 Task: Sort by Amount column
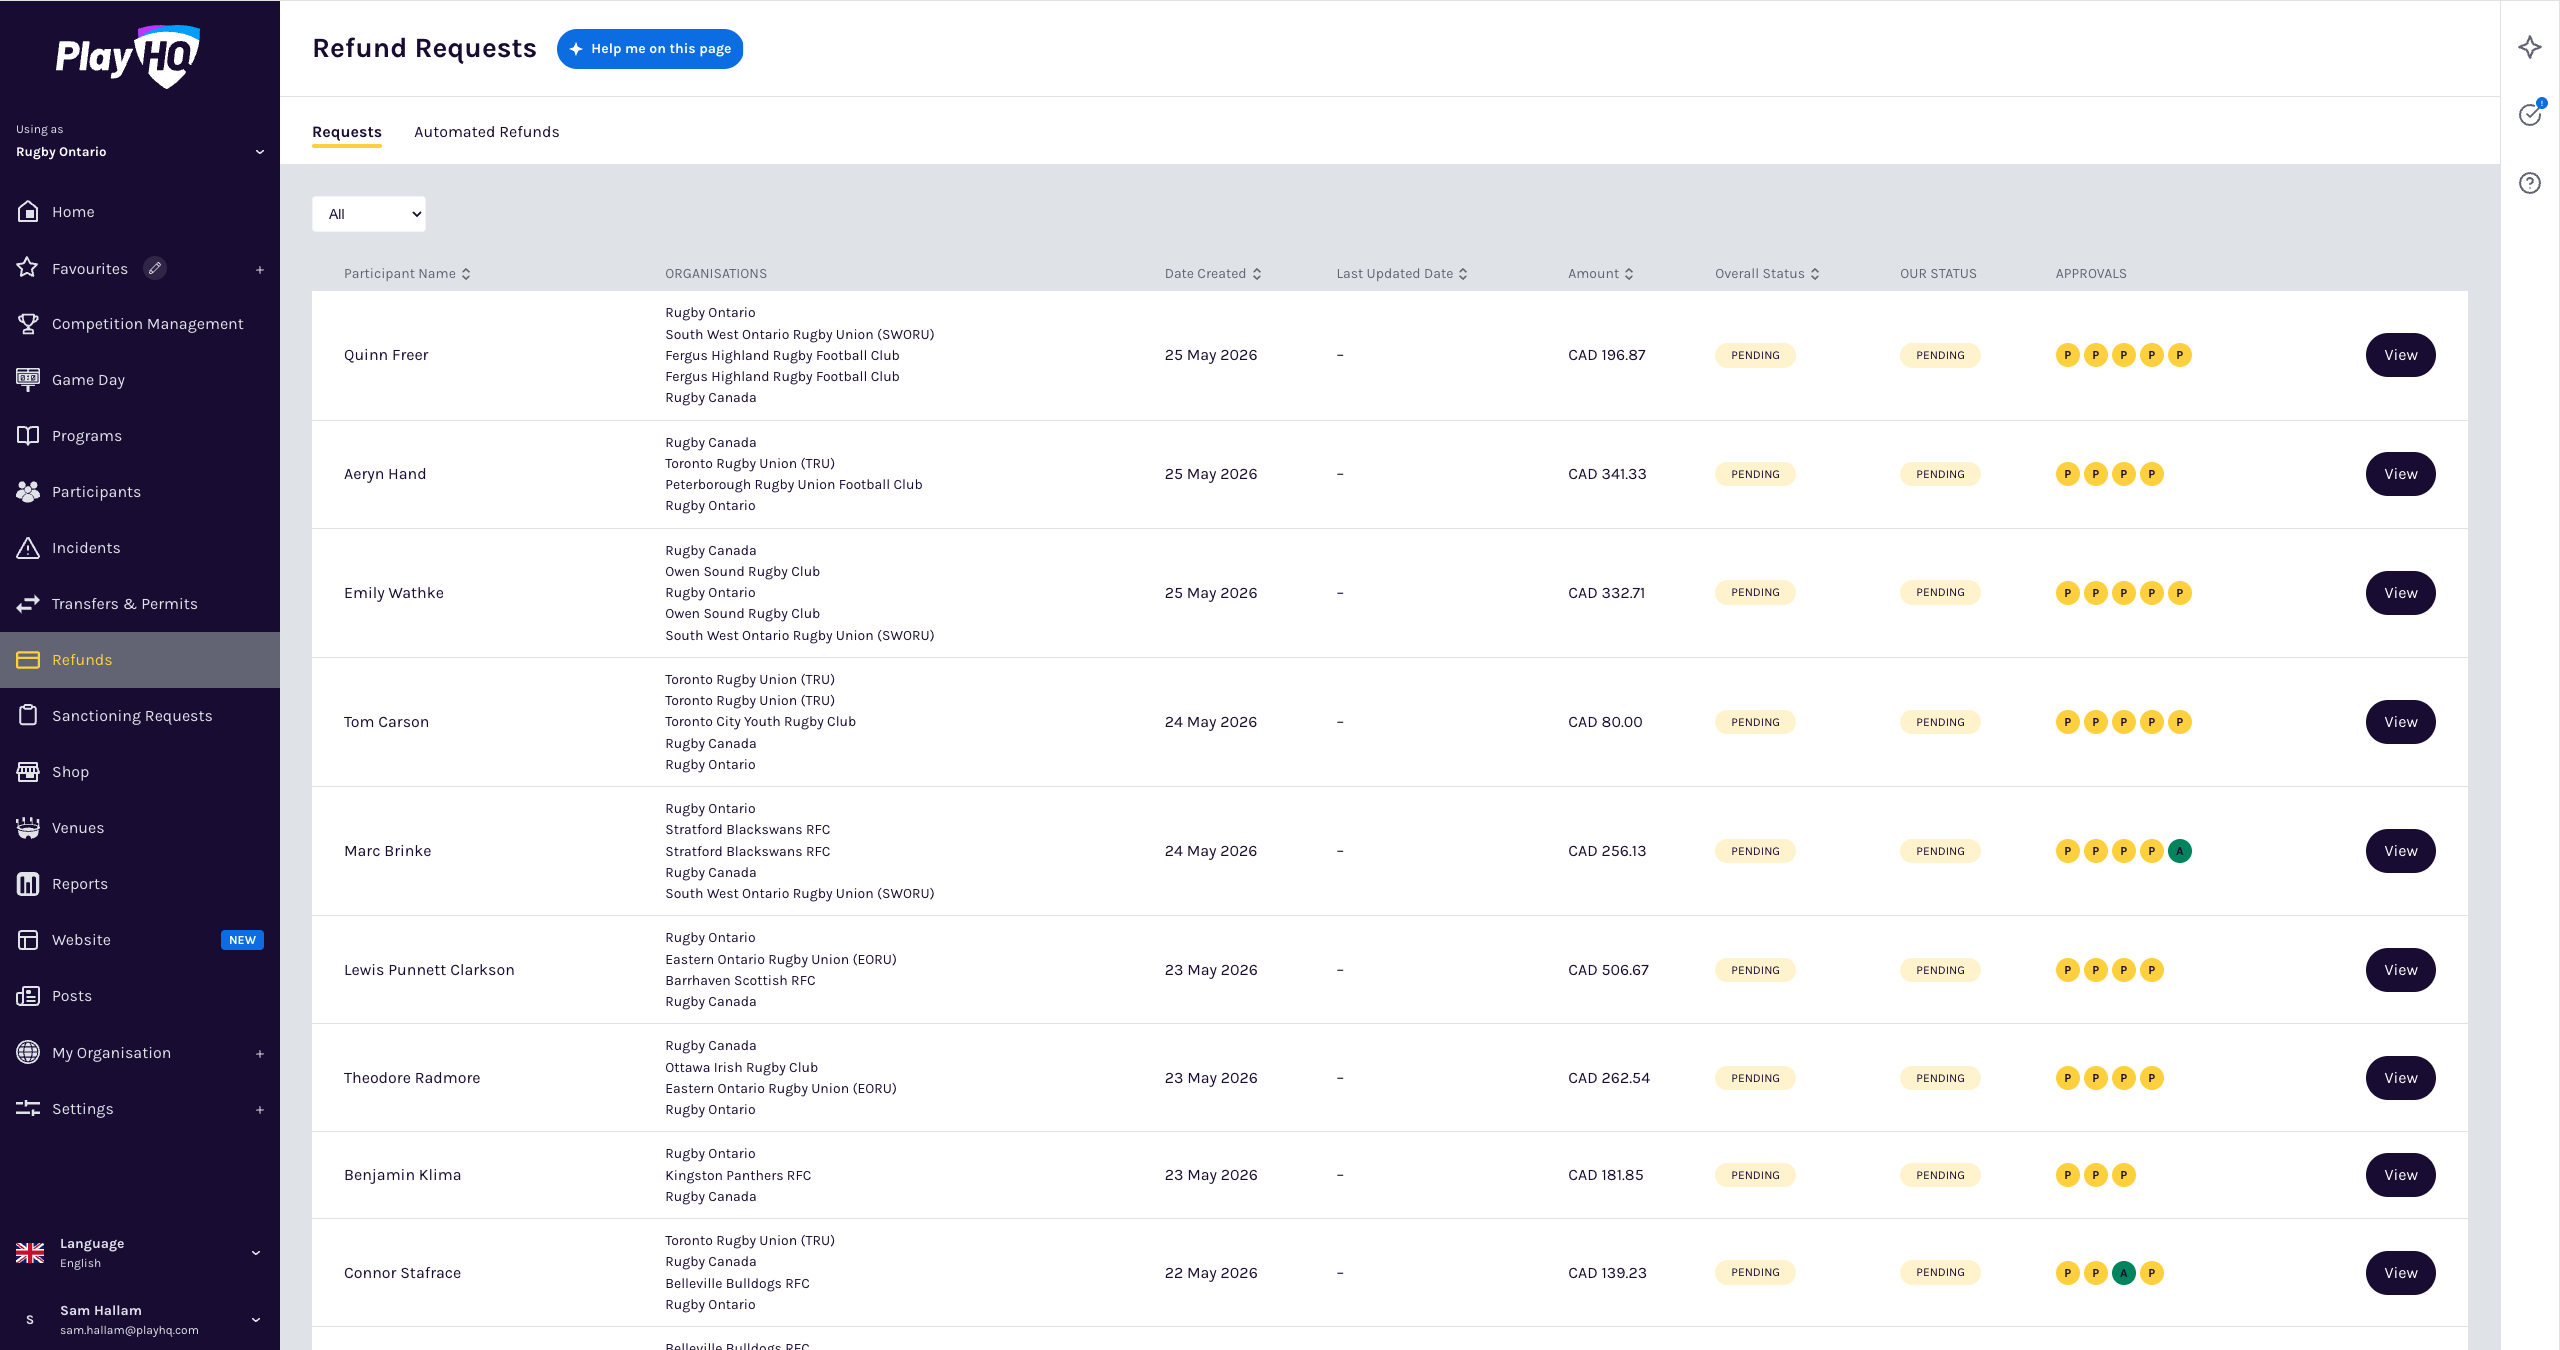[x=1601, y=274]
